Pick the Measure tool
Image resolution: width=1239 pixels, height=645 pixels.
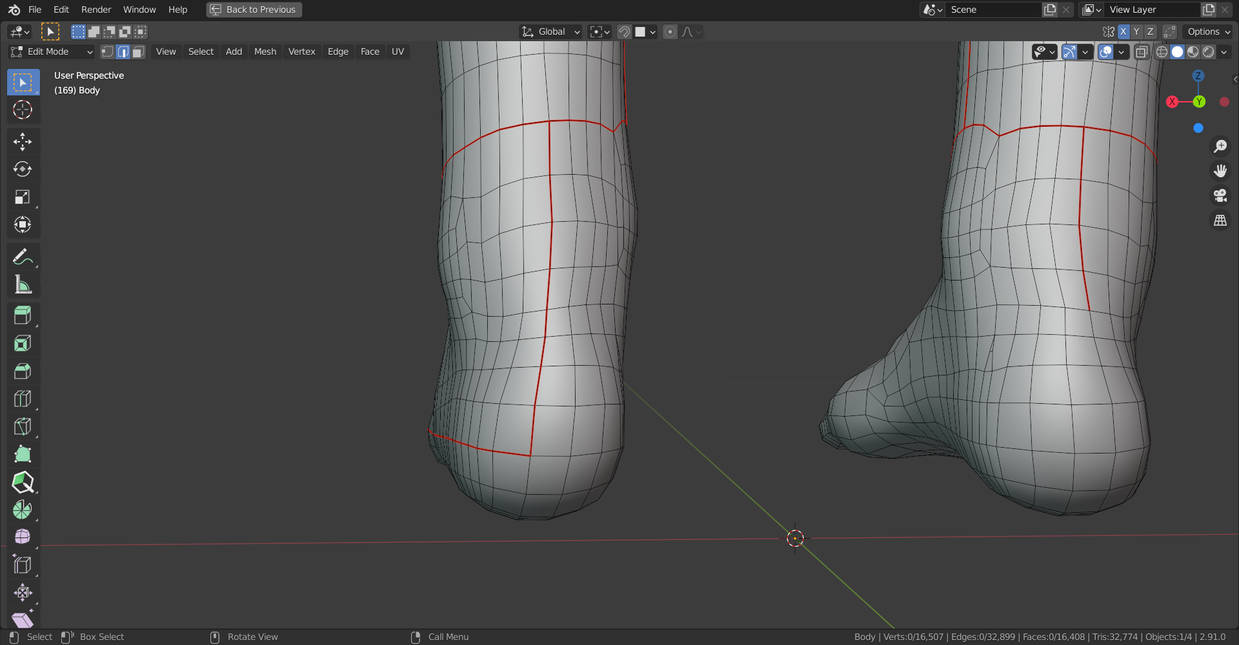23,285
